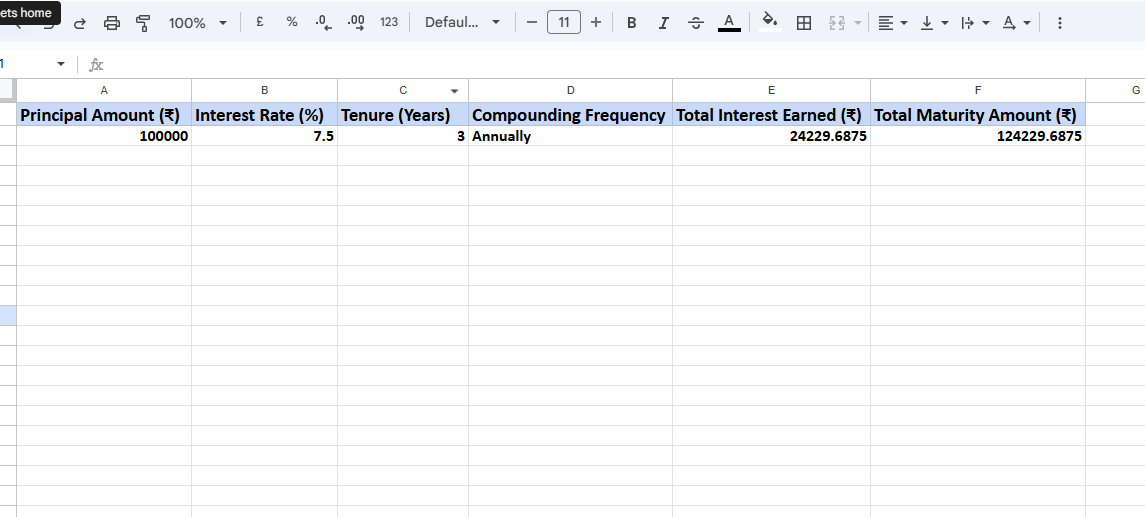Expand the merge cells options arrow
The width and height of the screenshot is (1145, 517).
[858, 23]
